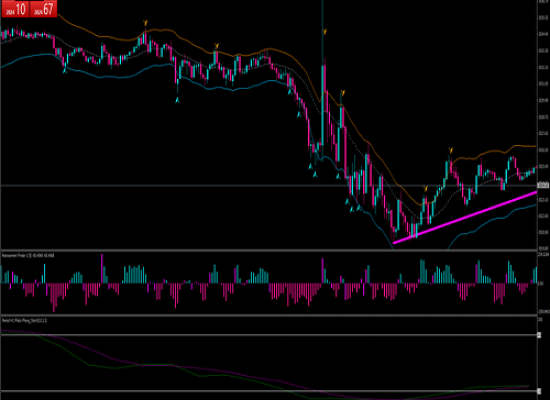Click the divider between histogram and oscillator panes

[x=269, y=315]
